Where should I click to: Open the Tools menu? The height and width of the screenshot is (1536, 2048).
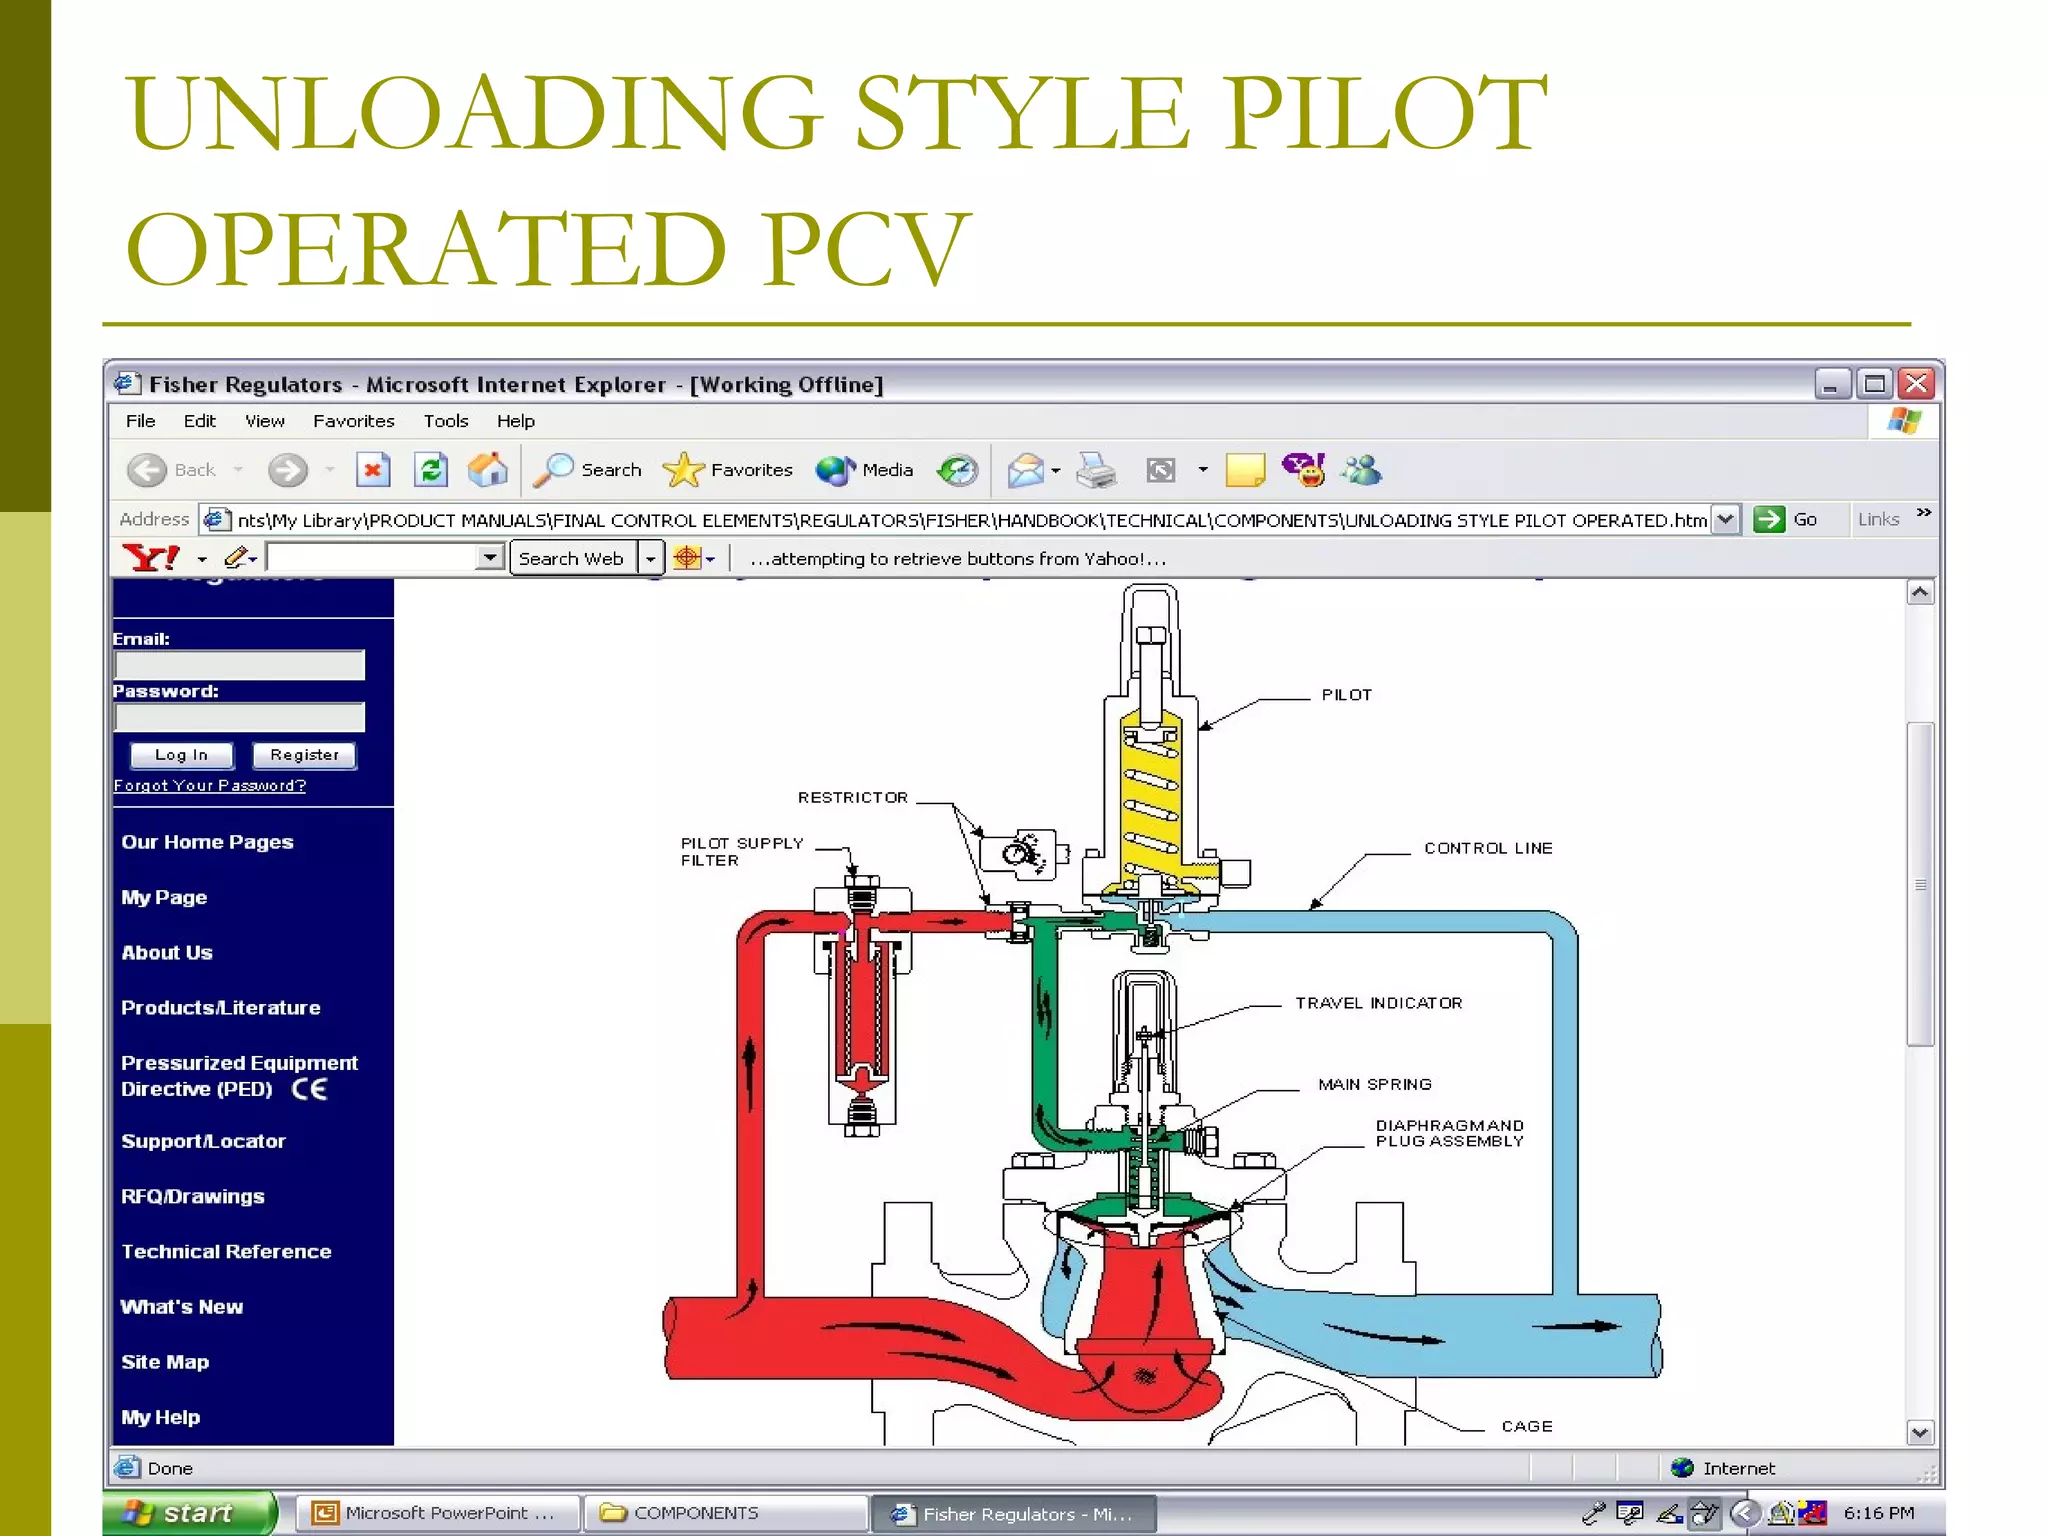pos(446,421)
